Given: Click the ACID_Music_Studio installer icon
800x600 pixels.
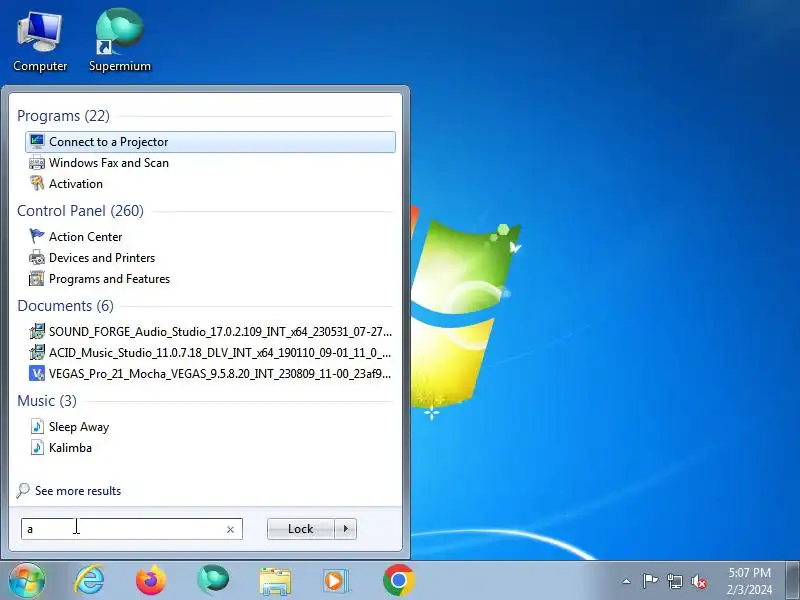Looking at the screenshot, I should (x=37, y=353).
